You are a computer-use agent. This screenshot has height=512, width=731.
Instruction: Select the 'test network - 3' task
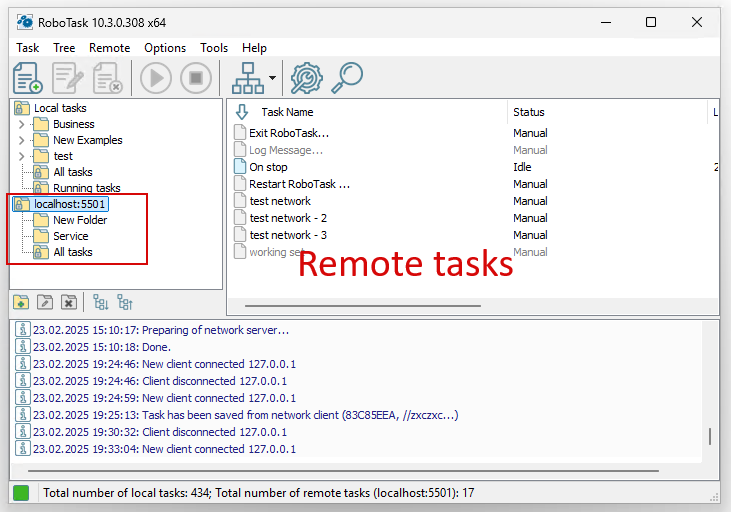click(288, 235)
